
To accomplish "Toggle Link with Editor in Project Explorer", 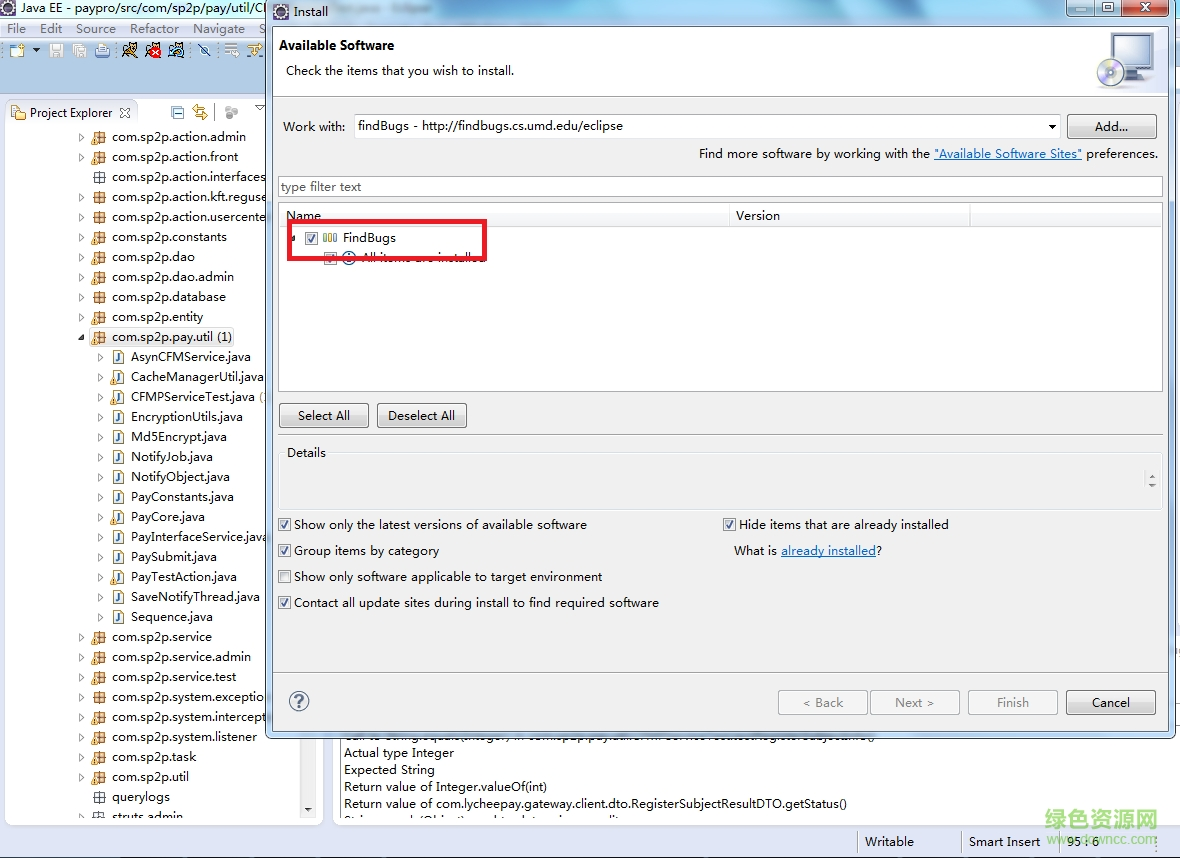I will tap(200, 113).
